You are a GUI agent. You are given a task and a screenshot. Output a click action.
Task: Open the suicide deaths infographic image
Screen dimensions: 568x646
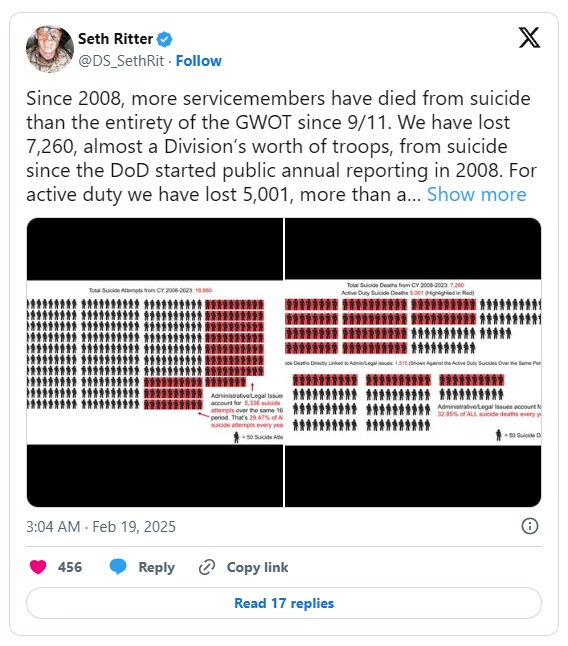[x=413, y=363]
